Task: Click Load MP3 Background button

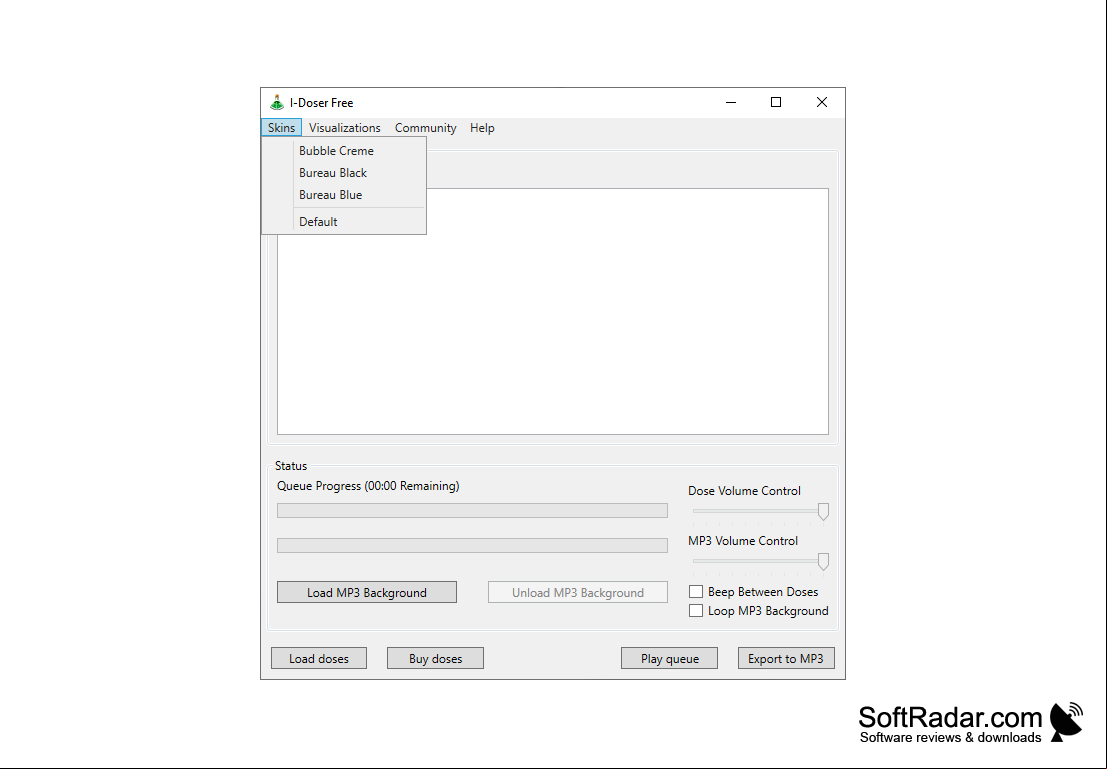Action: [x=367, y=592]
